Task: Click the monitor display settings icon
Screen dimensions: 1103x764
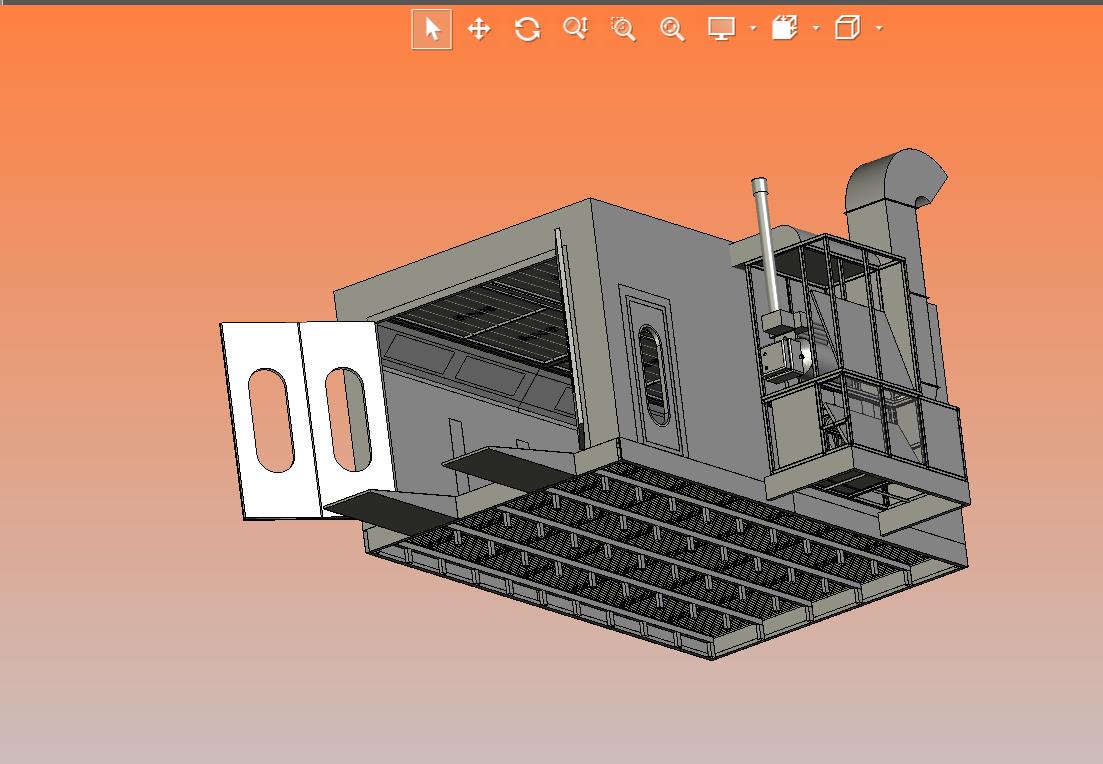Action: 722,29
